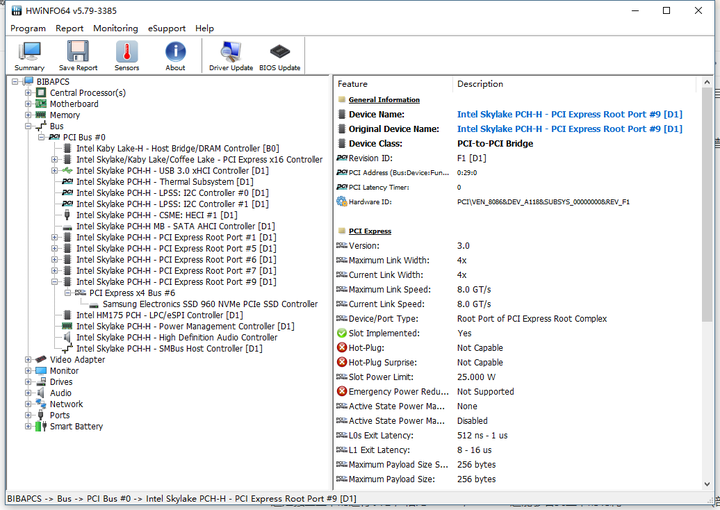Viewport: 720px width, 510px height.
Task: Click the Ports connector icon
Action: (x=41, y=415)
